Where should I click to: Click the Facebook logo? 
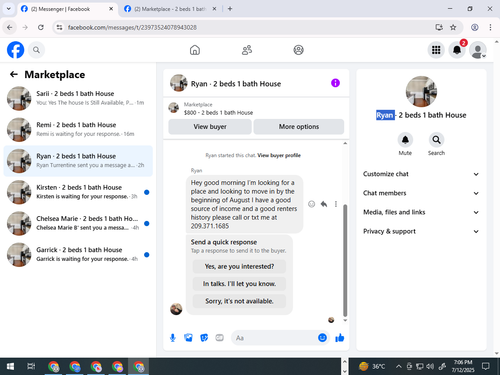(15, 50)
